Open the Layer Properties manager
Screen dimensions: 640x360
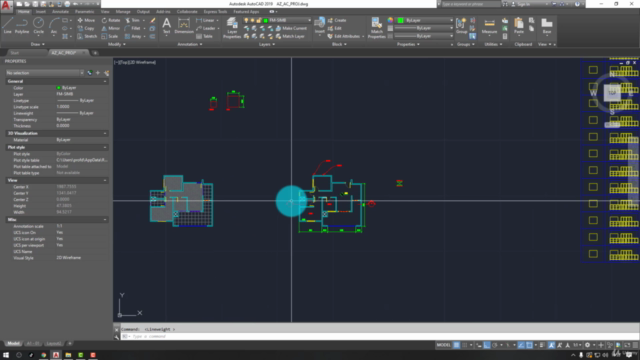click(x=232, y=28)
